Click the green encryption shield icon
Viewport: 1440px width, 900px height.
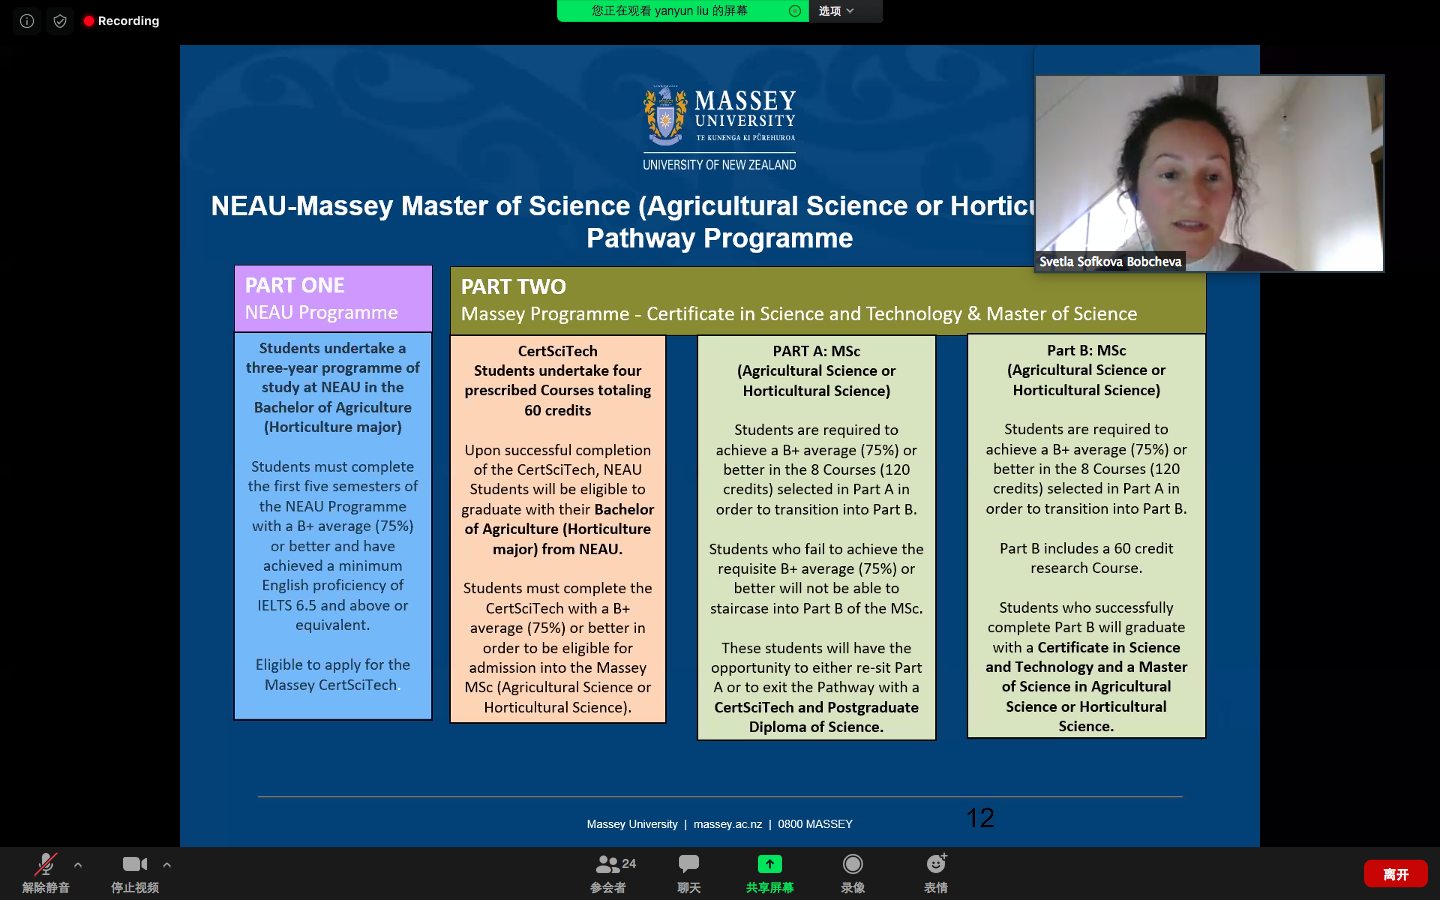pyautogui.click(x=60, y=21)
